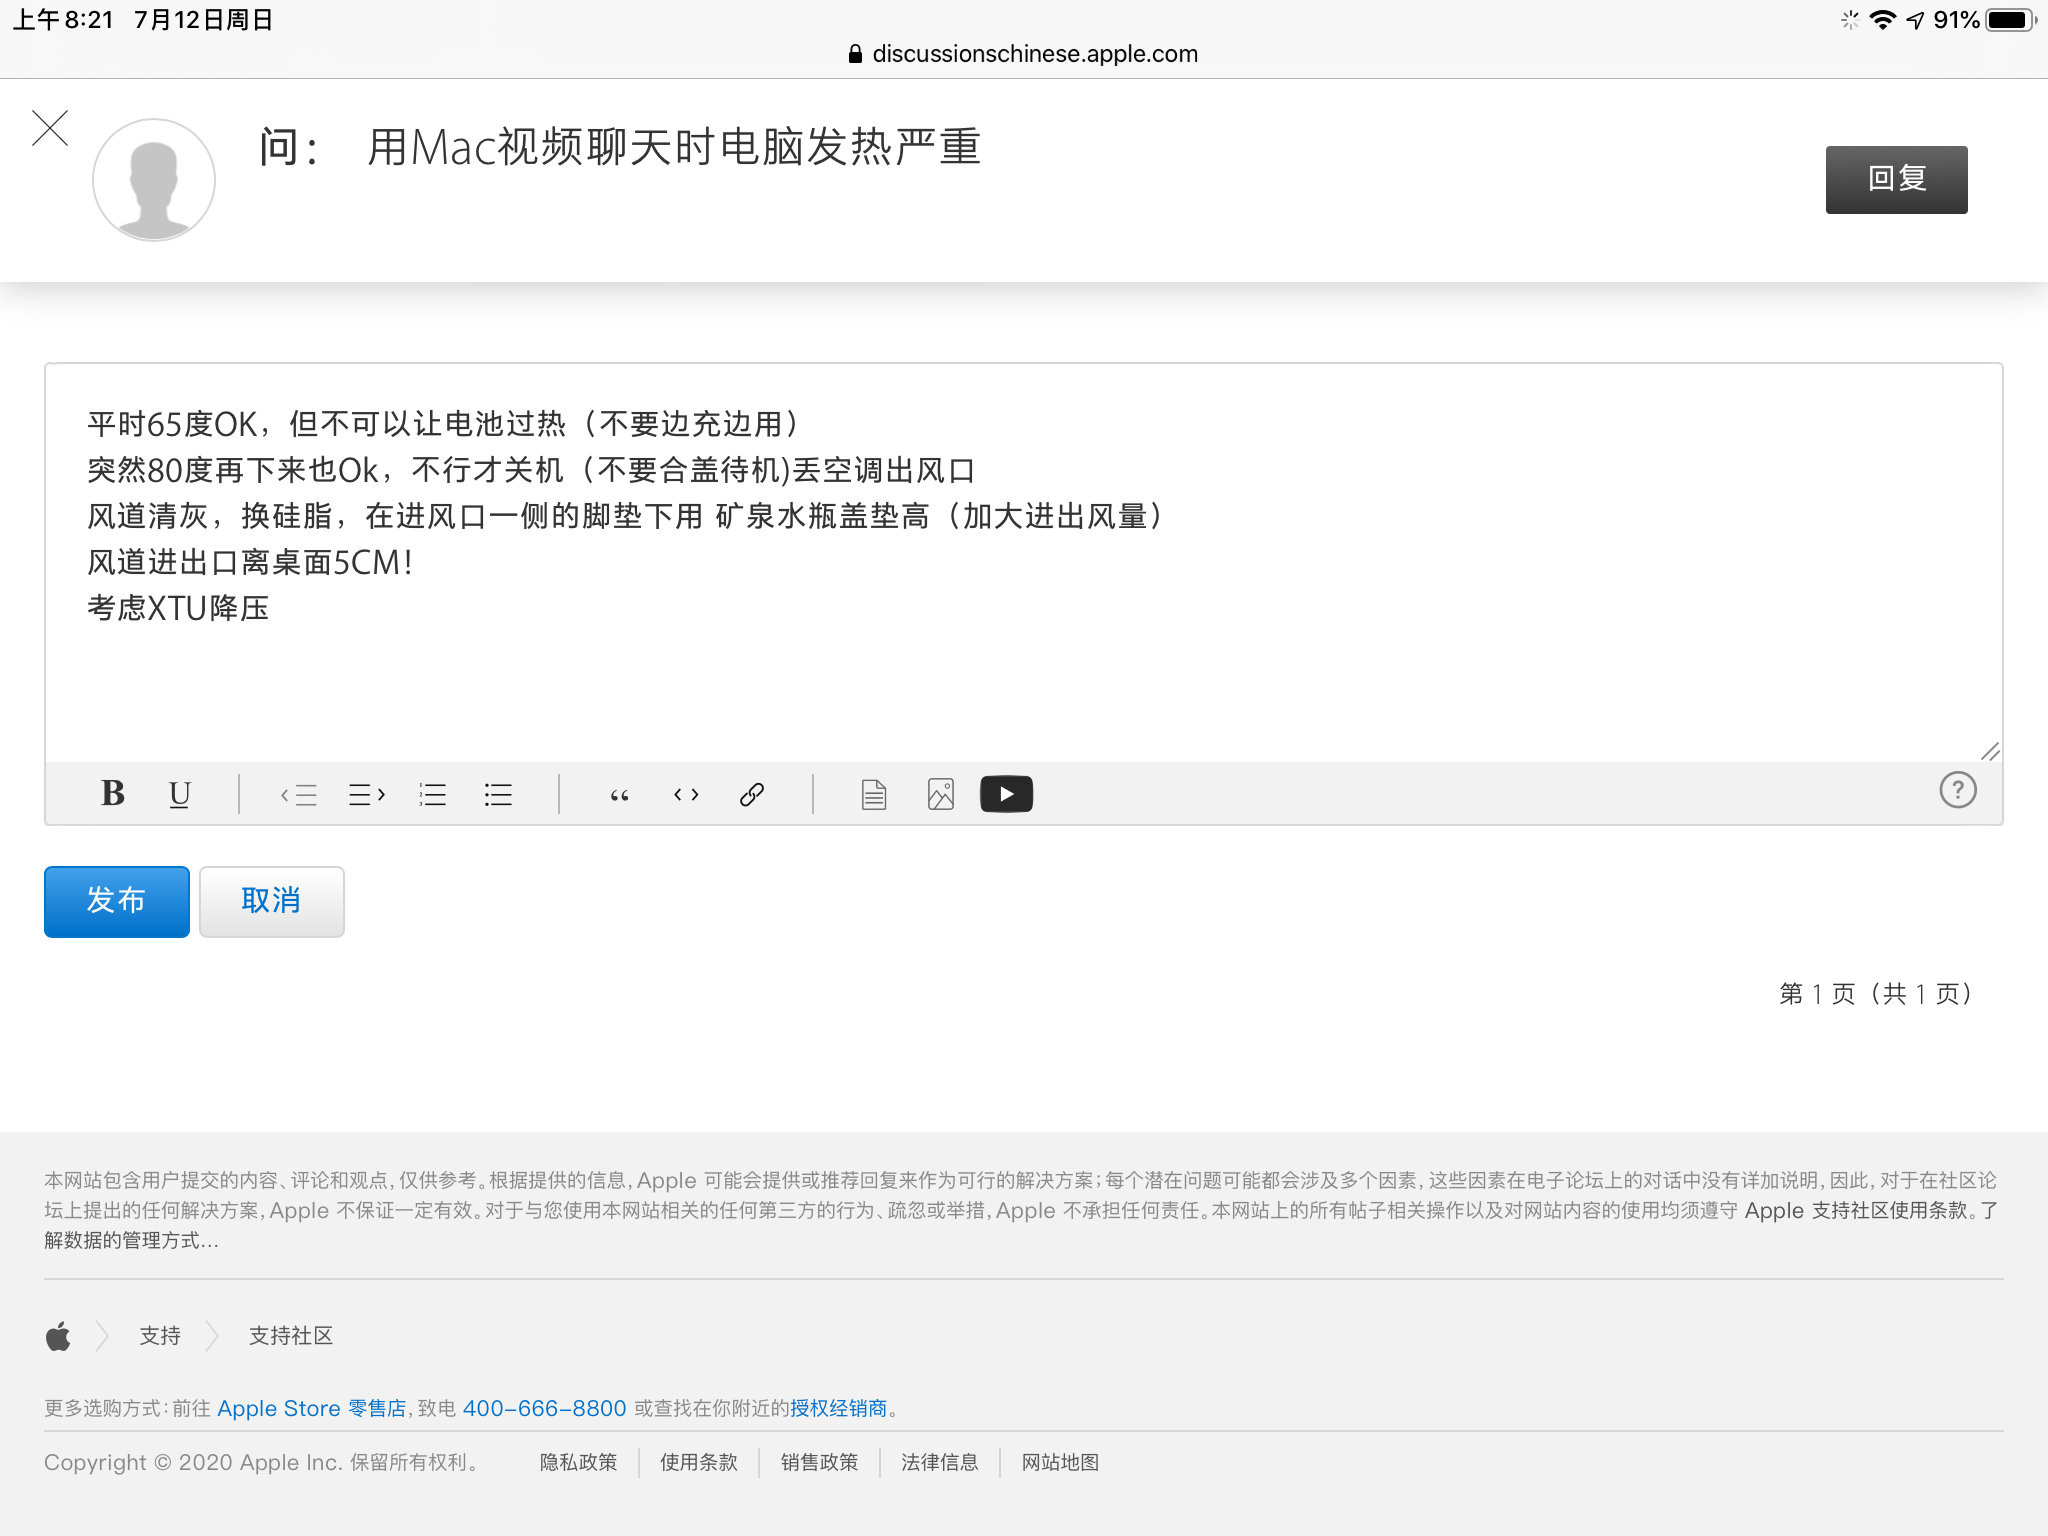Insert a block quote
Viewport: 2048px width, 1536px height.
[619, 795]
